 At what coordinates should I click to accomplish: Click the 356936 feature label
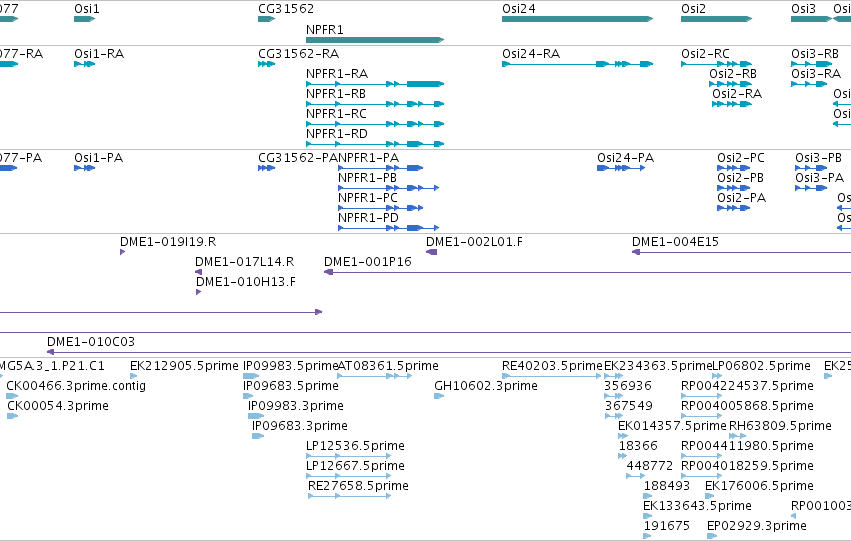628,386
